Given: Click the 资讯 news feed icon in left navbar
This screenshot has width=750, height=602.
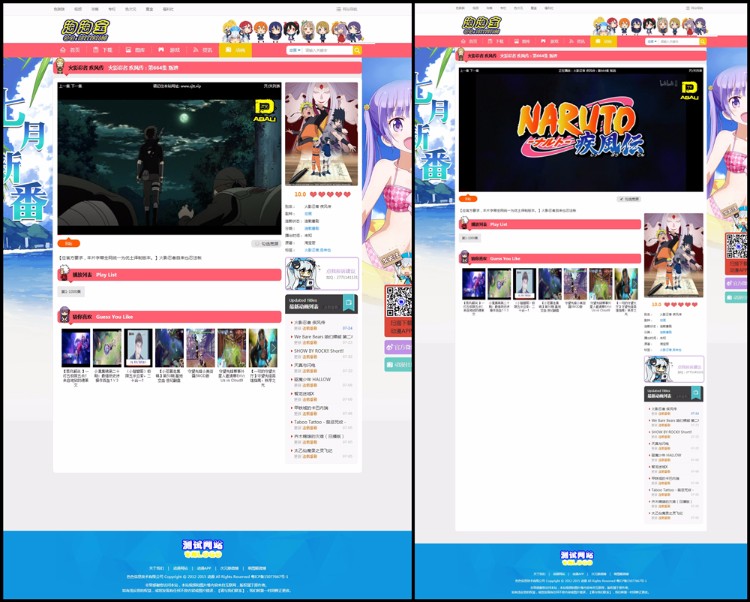Looking at the screenshot, I should (195, 50).
